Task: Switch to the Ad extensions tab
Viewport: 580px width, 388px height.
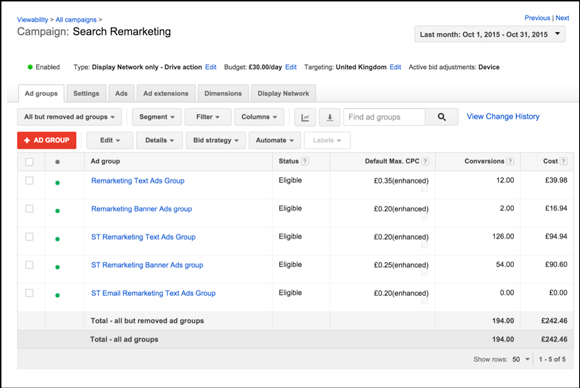Action: click(166, 94)
